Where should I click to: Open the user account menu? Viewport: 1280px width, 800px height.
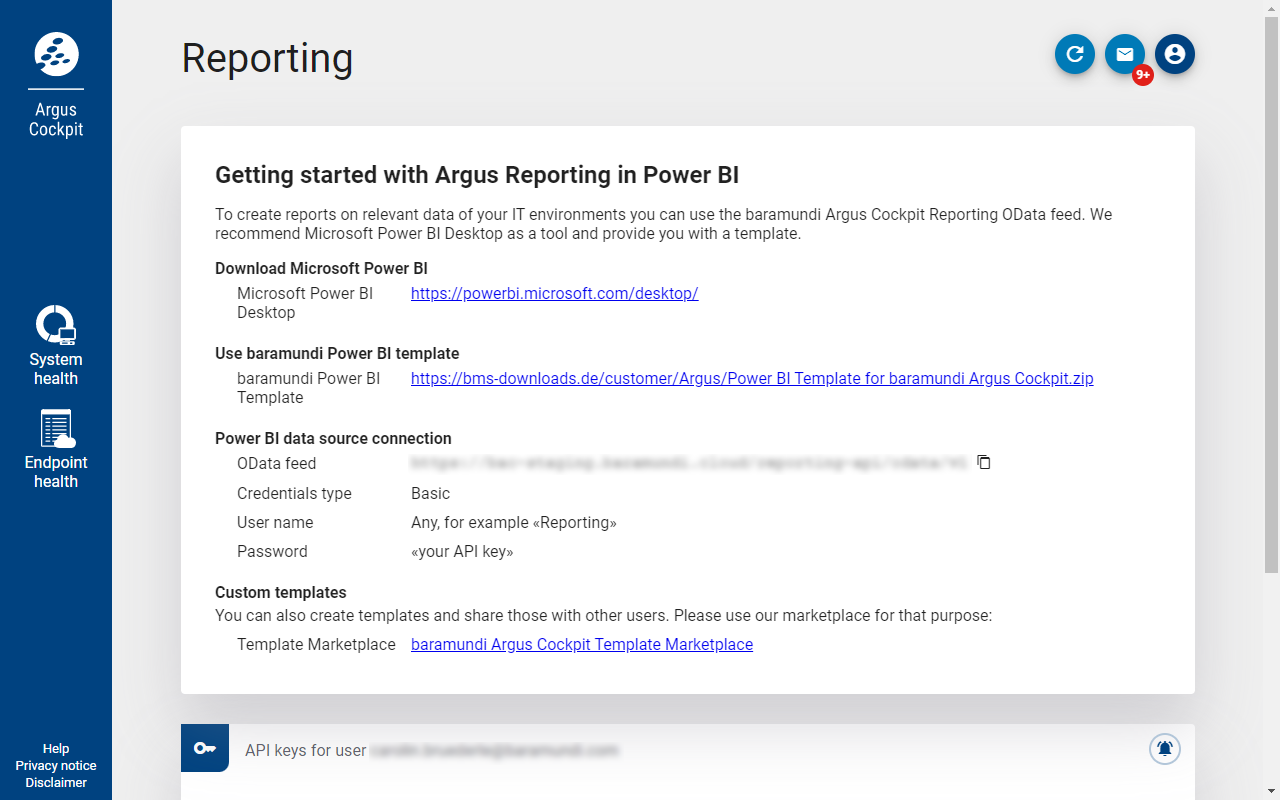[1175, 54]
